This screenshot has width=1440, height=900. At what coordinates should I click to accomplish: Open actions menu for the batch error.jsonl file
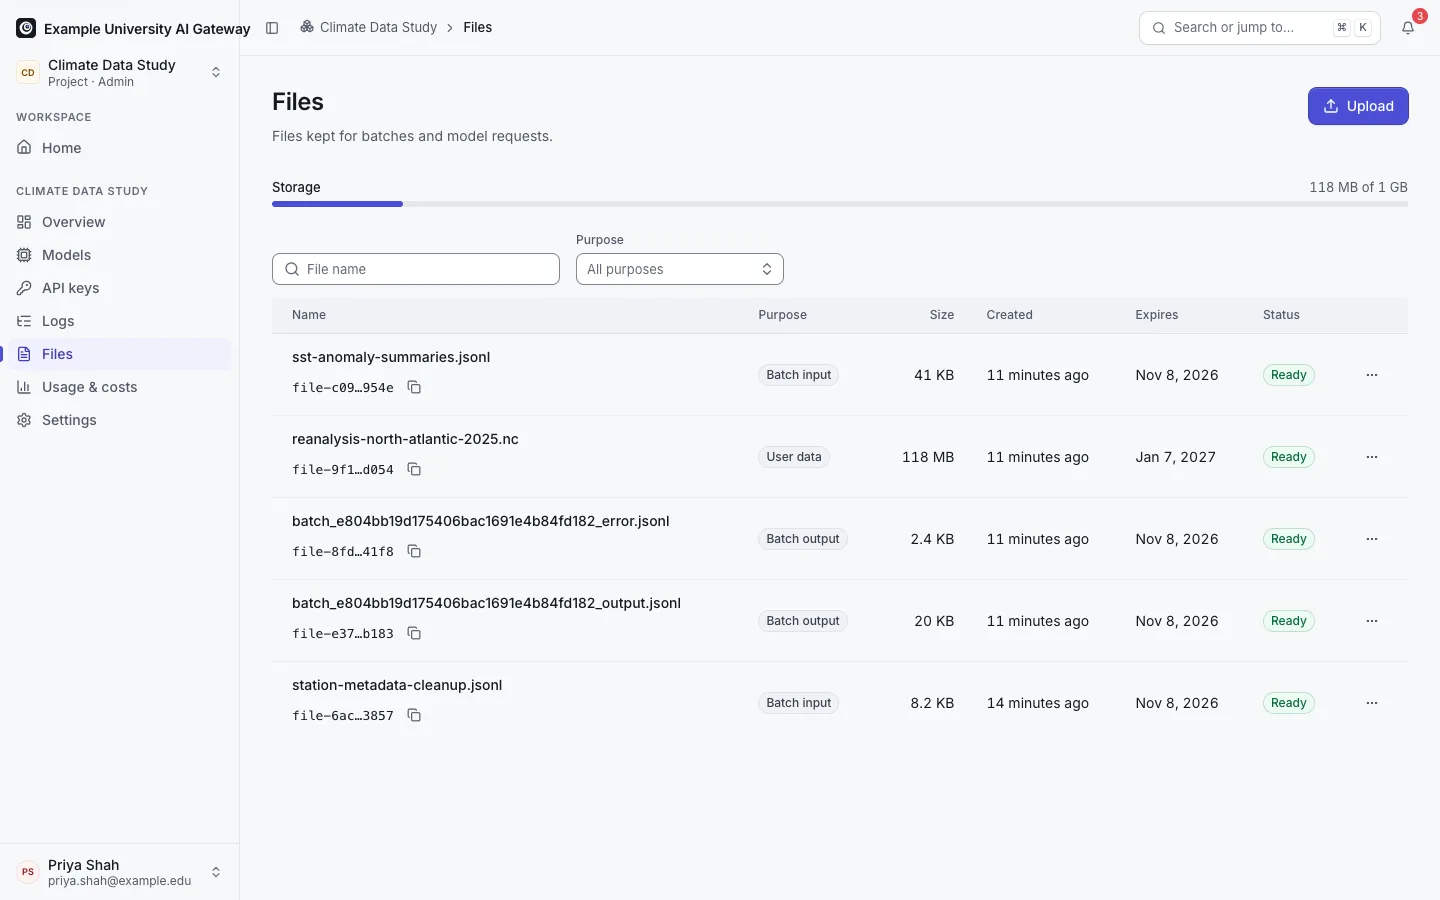(x=1372, y=539)
